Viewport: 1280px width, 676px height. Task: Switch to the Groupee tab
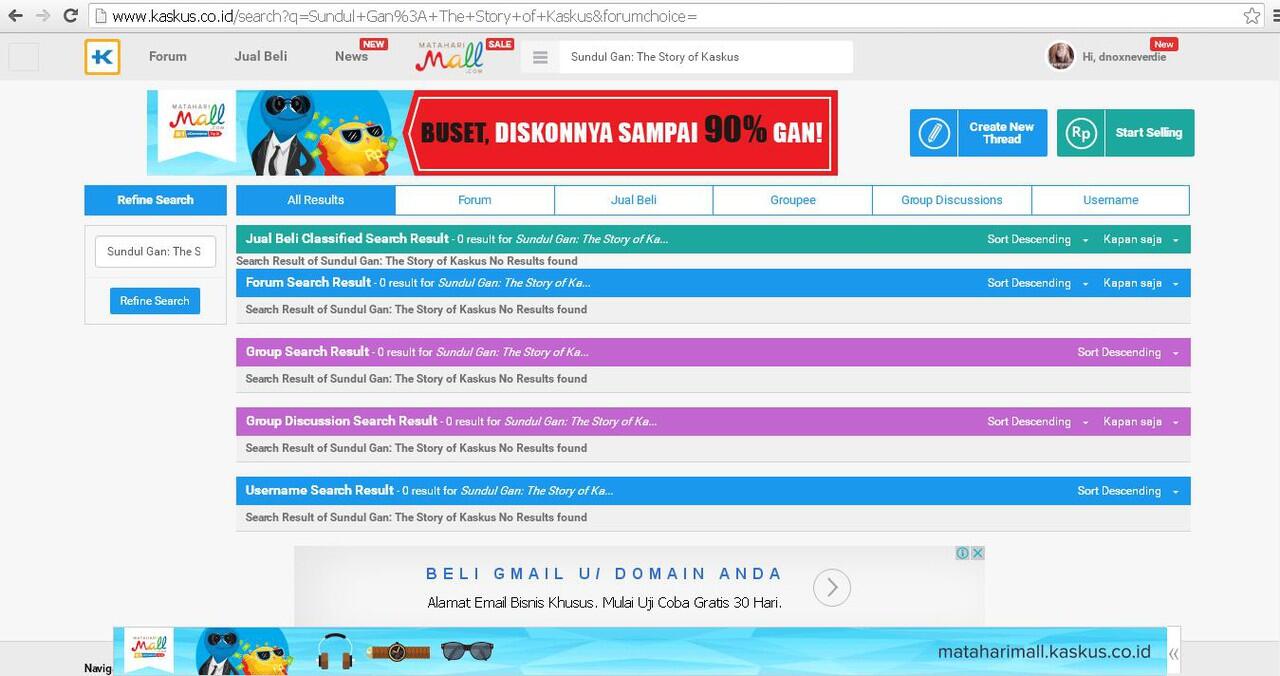(x=793, y=200)
